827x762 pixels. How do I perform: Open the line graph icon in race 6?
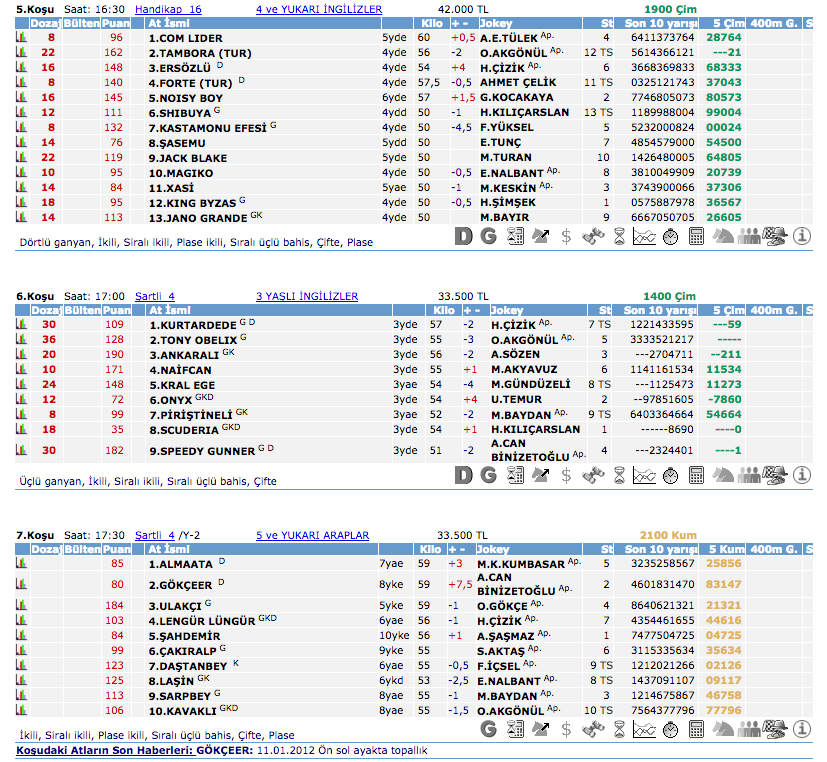coord(645,476)
